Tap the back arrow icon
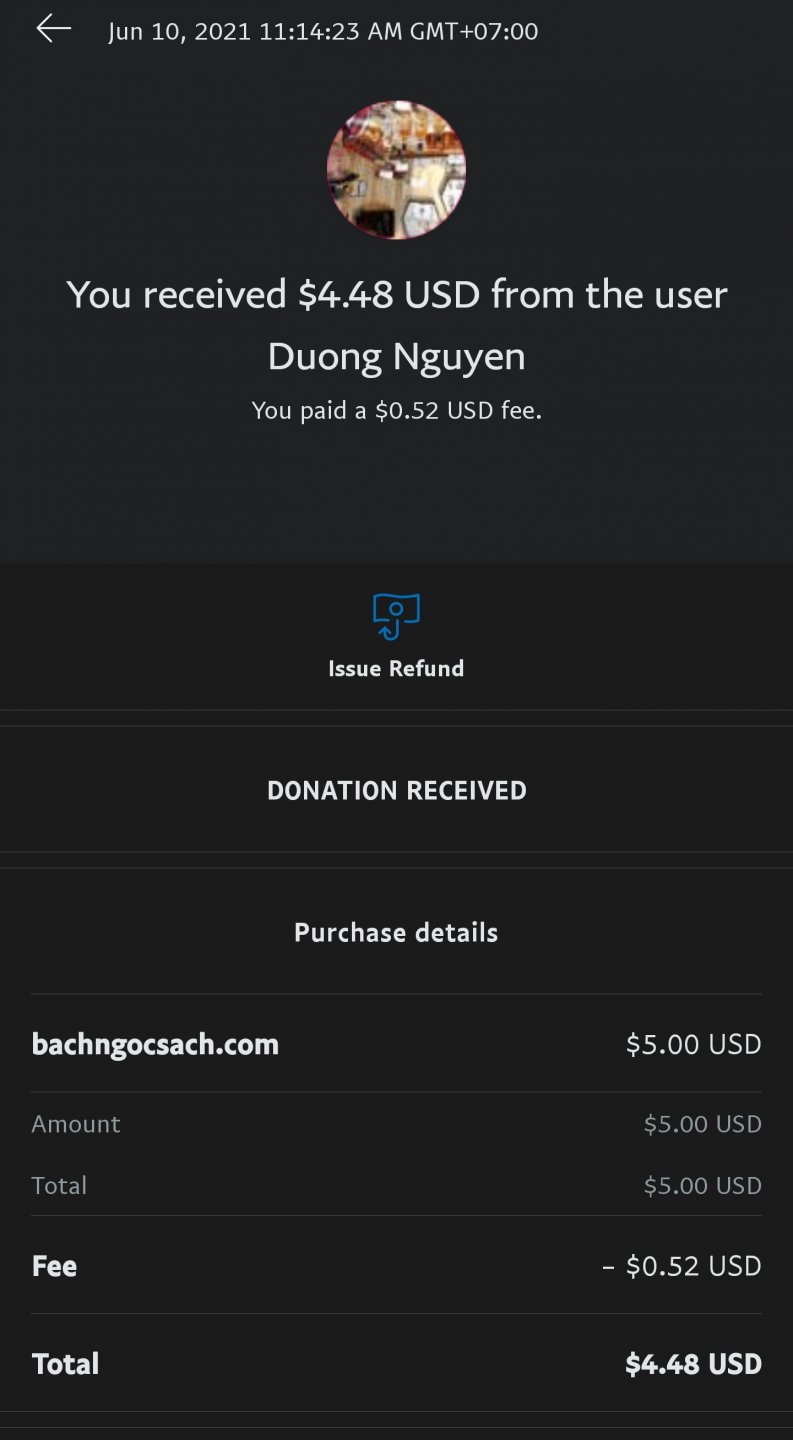This screenshot has height=1440, width=793. tap(54, 29)
